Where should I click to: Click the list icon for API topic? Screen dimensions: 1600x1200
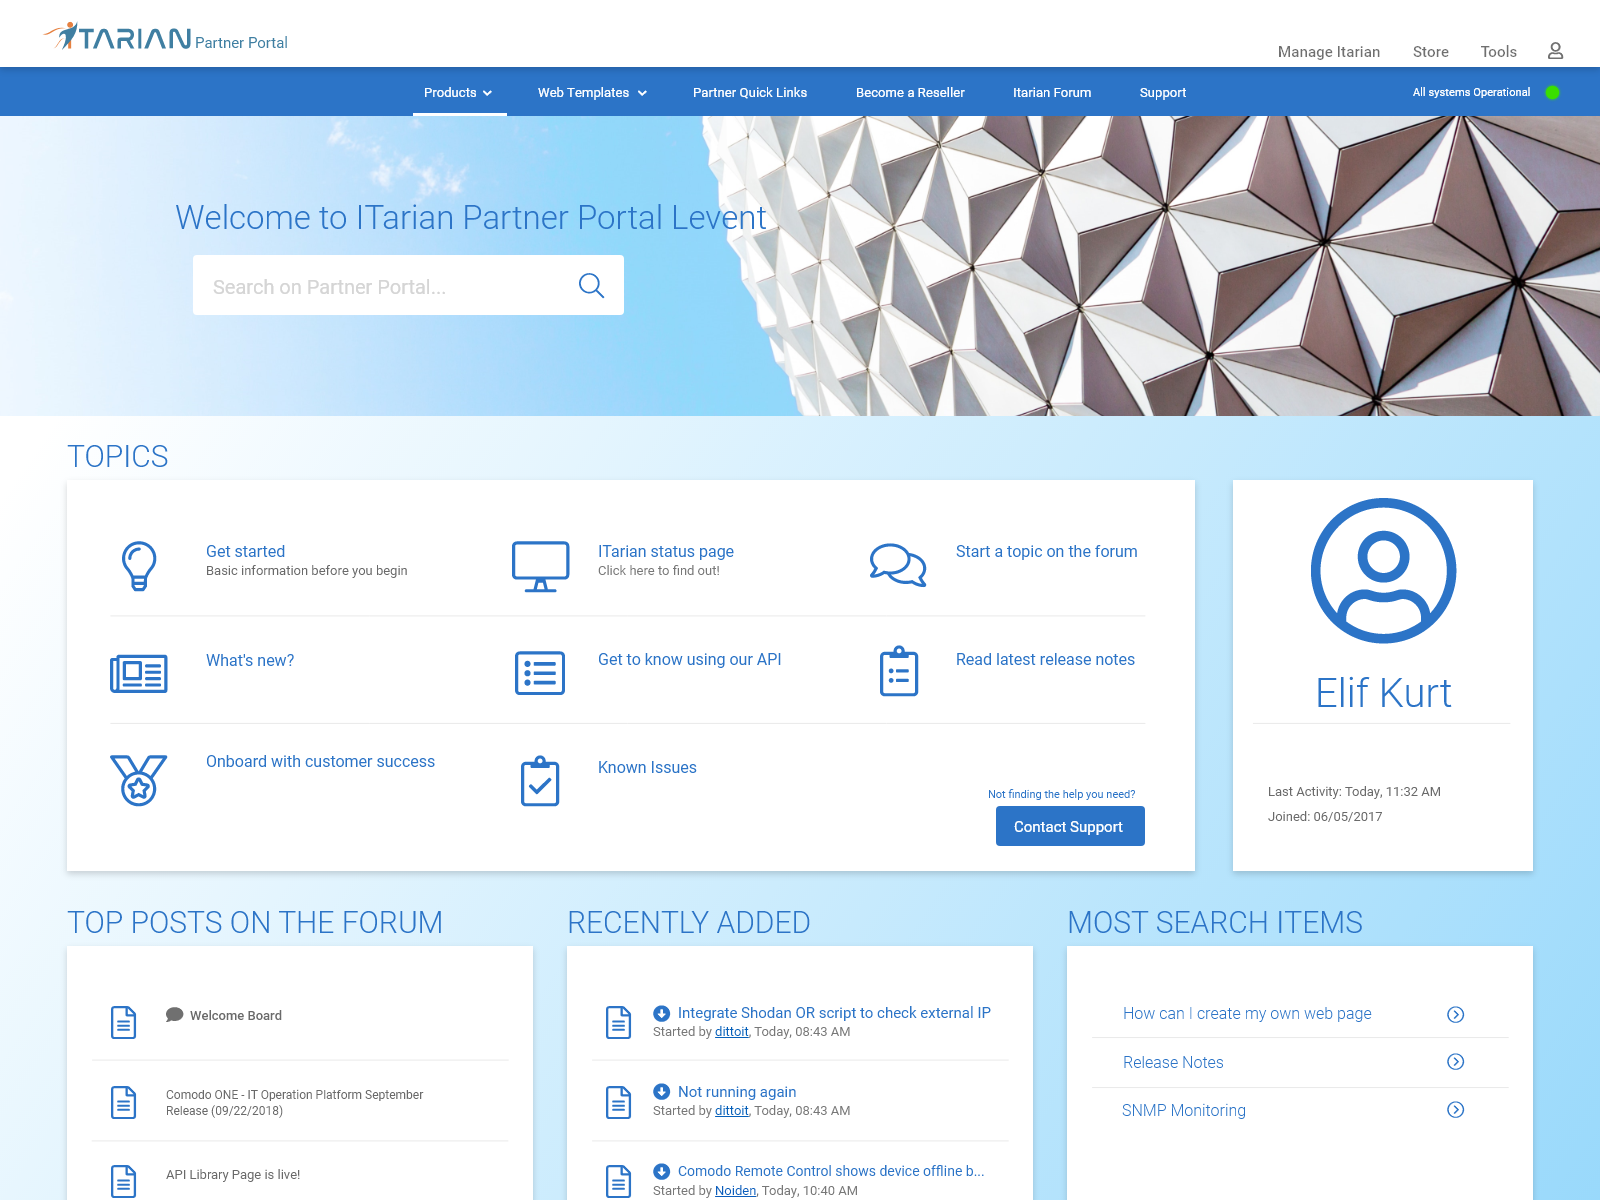pos(540,673)
